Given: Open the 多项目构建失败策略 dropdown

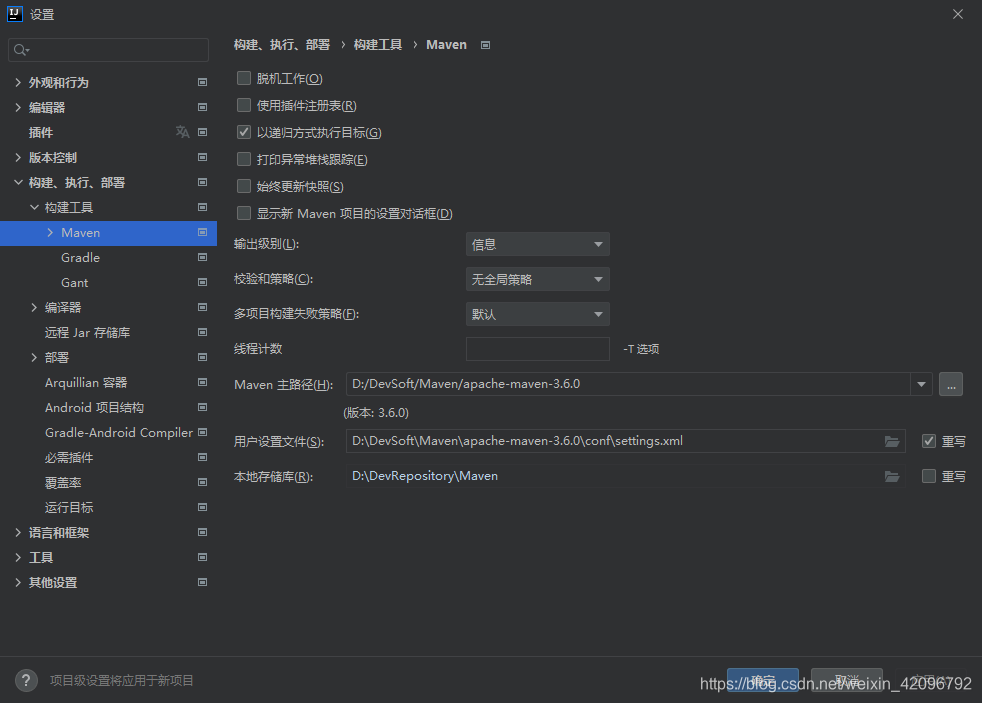Looking at the screenshot, I should click(x=537, y=314).
